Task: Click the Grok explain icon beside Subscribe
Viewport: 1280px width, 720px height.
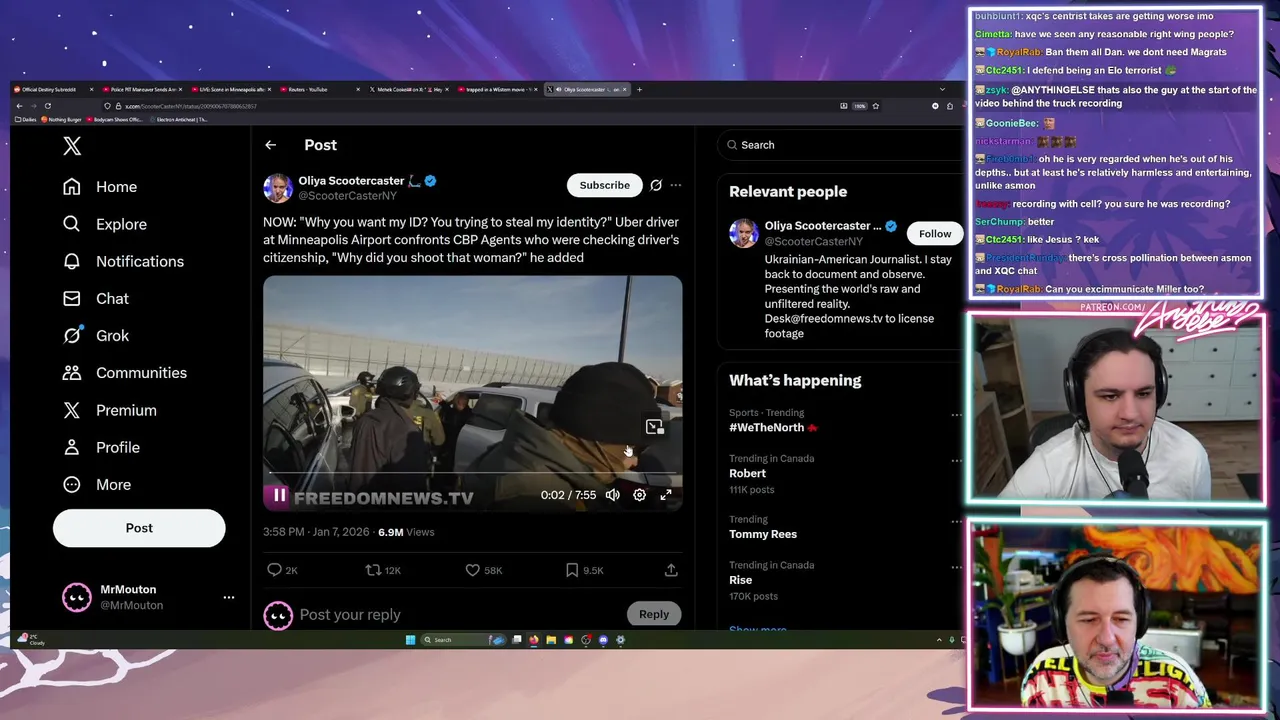Action: 656,185
